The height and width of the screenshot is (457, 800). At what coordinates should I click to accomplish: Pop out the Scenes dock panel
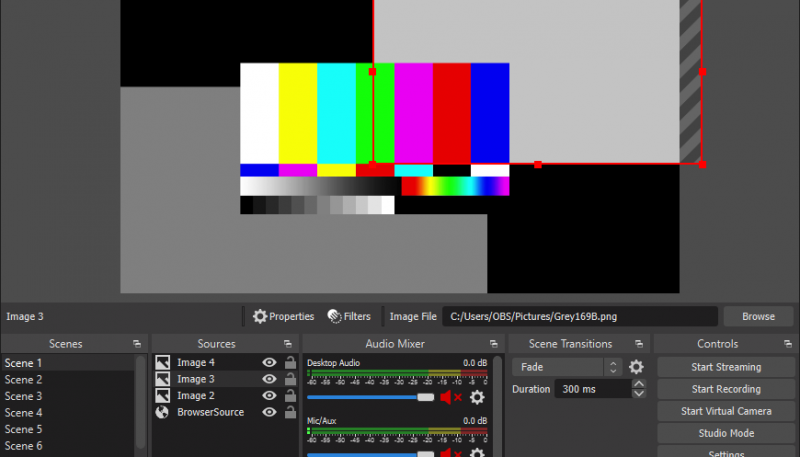137,344
